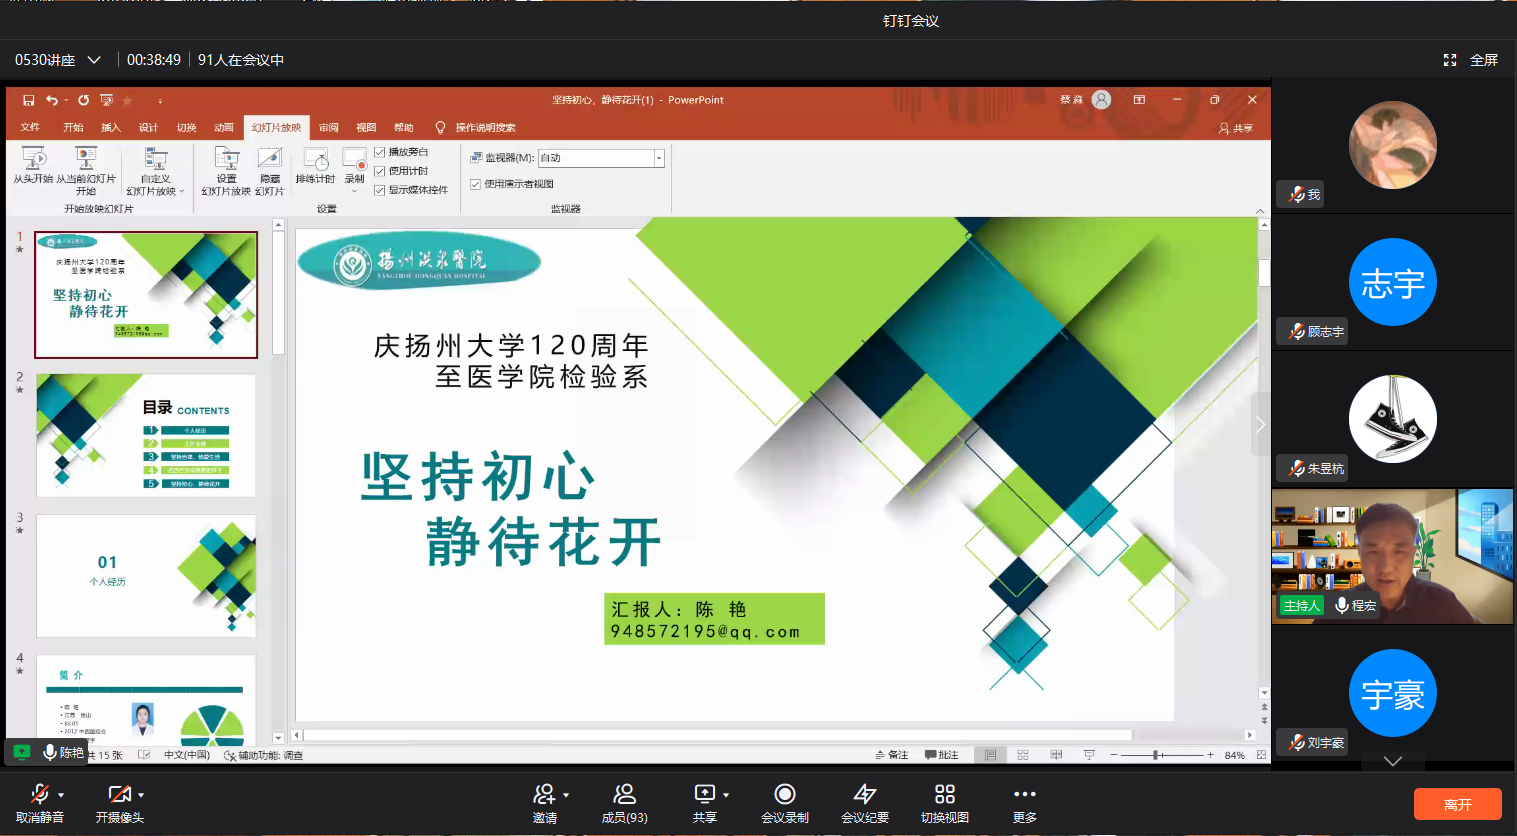The width and height of the screenshot is (1517, 836).
Task: Expand the 0530 lecture title dropdown
Action: tap(94, 60)
